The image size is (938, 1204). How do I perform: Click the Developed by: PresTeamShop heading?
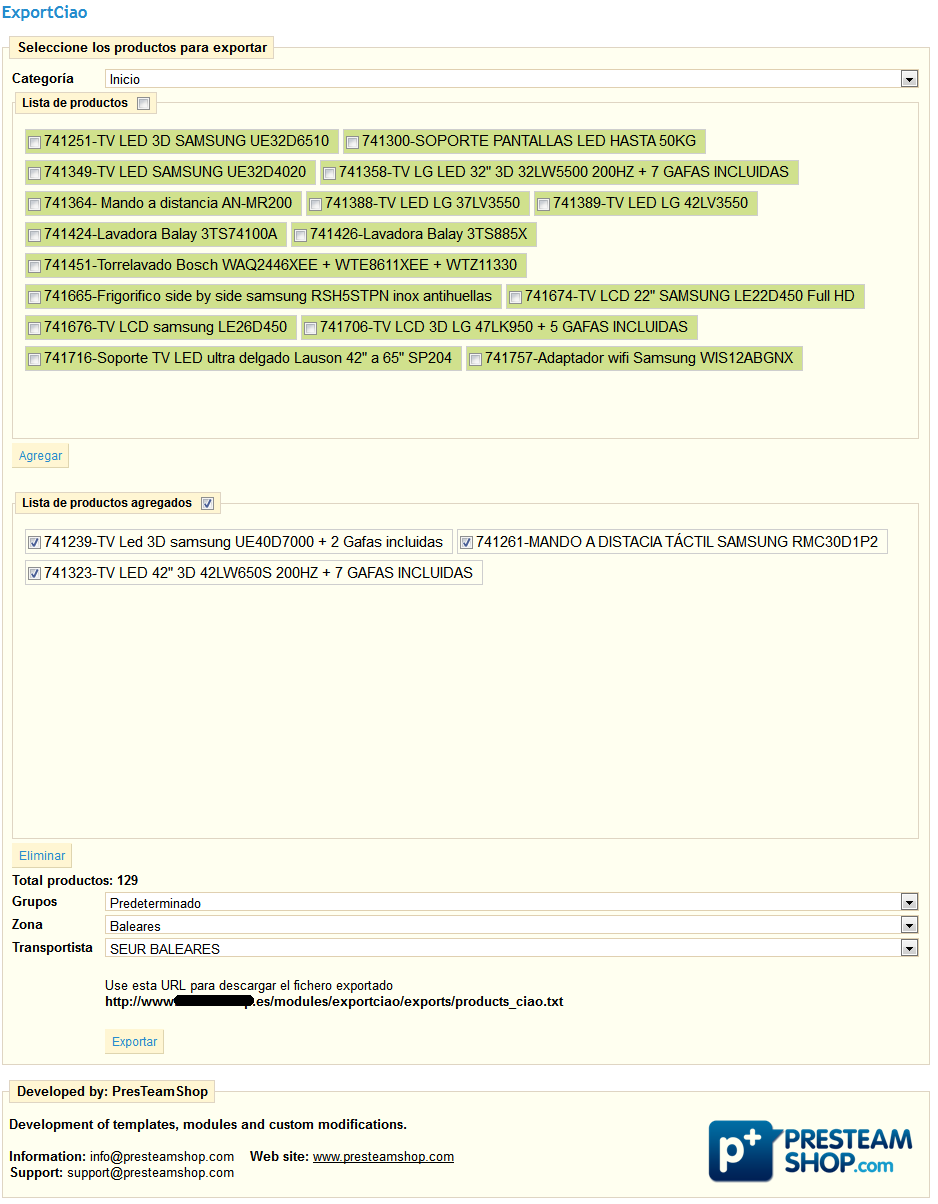[x=112, y=1091]
